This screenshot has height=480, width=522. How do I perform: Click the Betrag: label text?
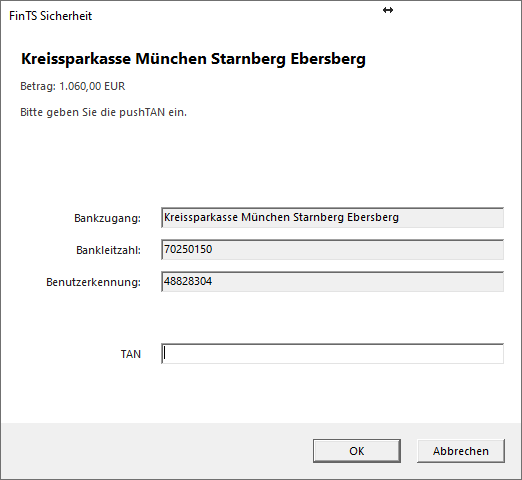pyautogui.click(x=38, y=86)
